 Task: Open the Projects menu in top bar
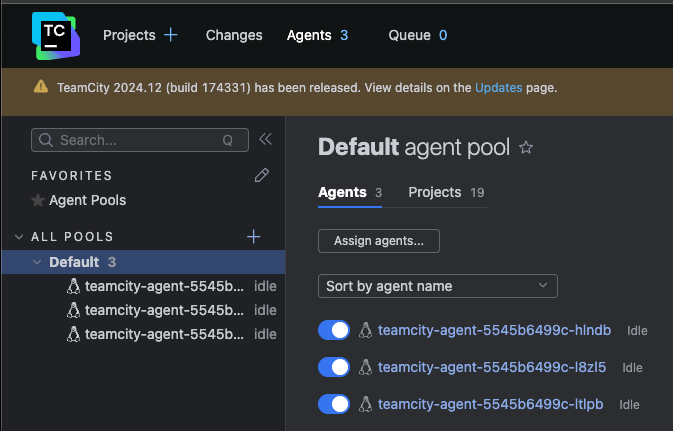tap(129, 35)
